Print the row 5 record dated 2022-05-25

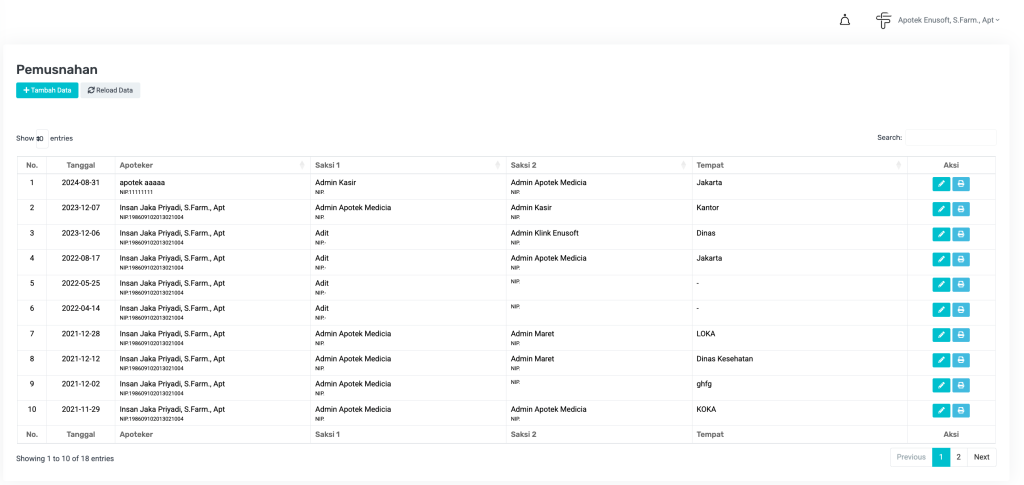961,284
